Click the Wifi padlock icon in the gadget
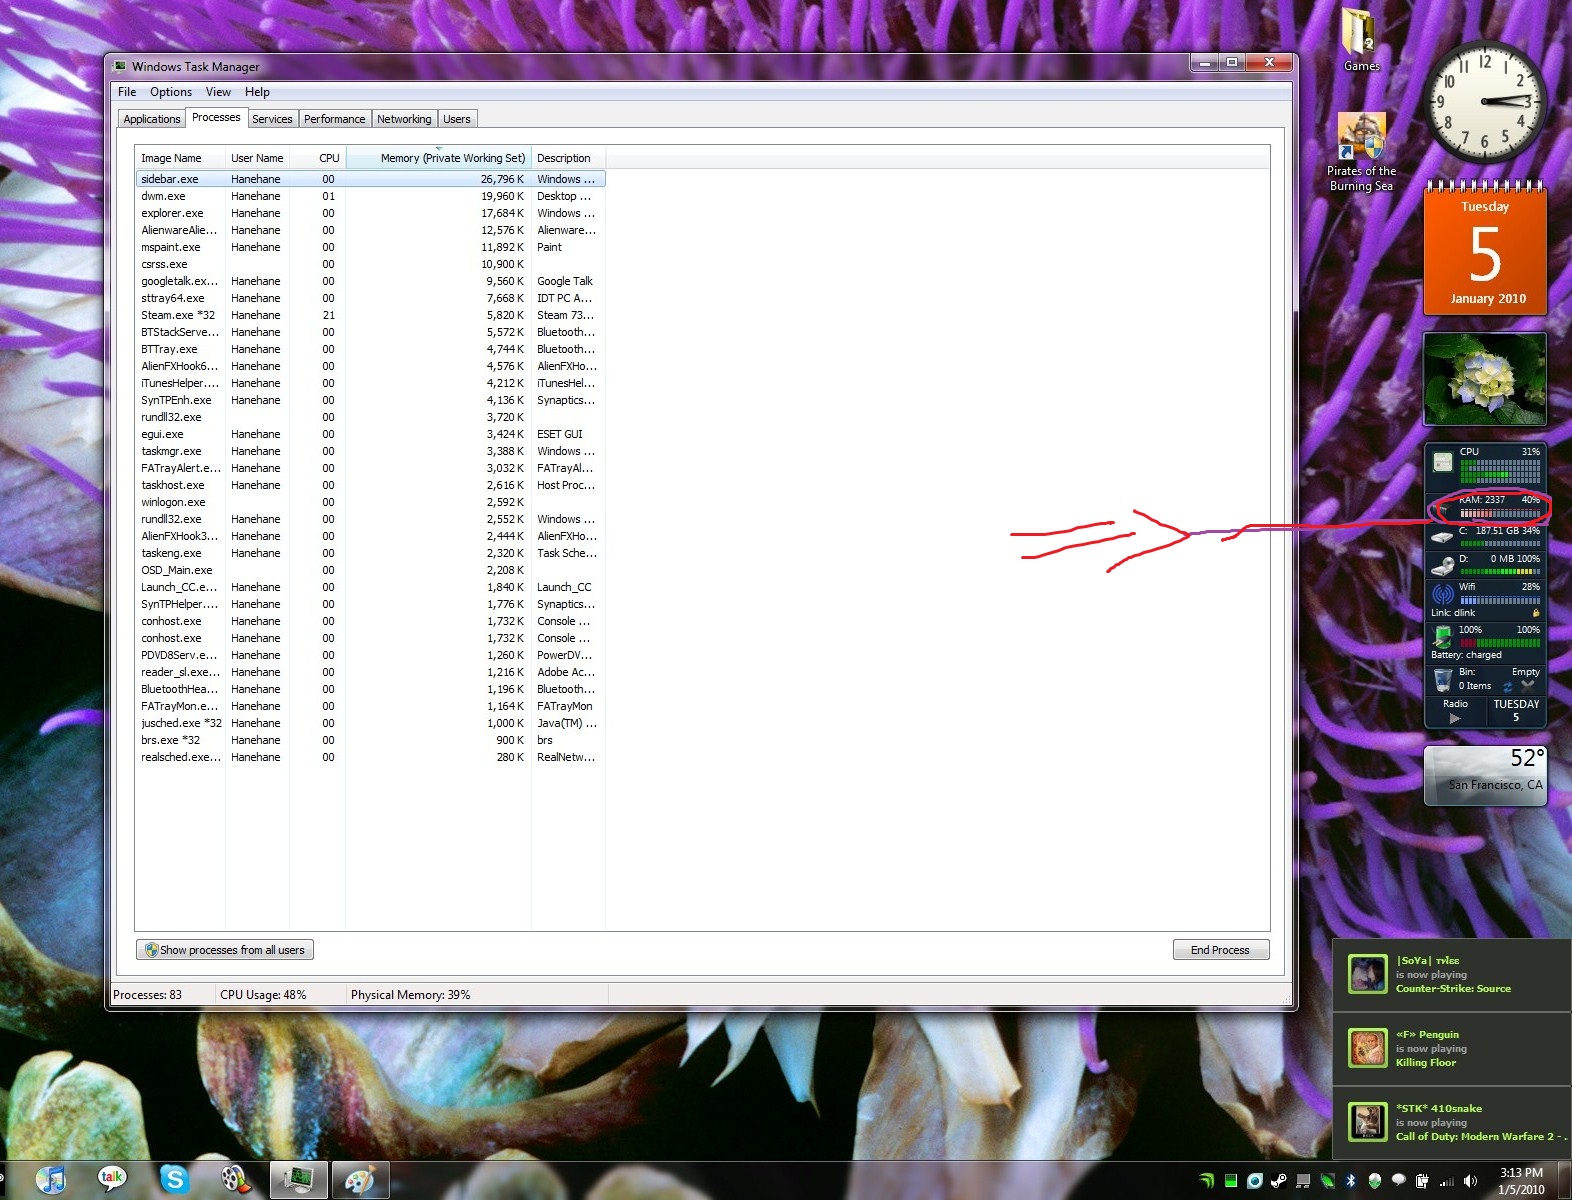Viewport: 1572px width, 1200px height. (x=1535, y=613)
